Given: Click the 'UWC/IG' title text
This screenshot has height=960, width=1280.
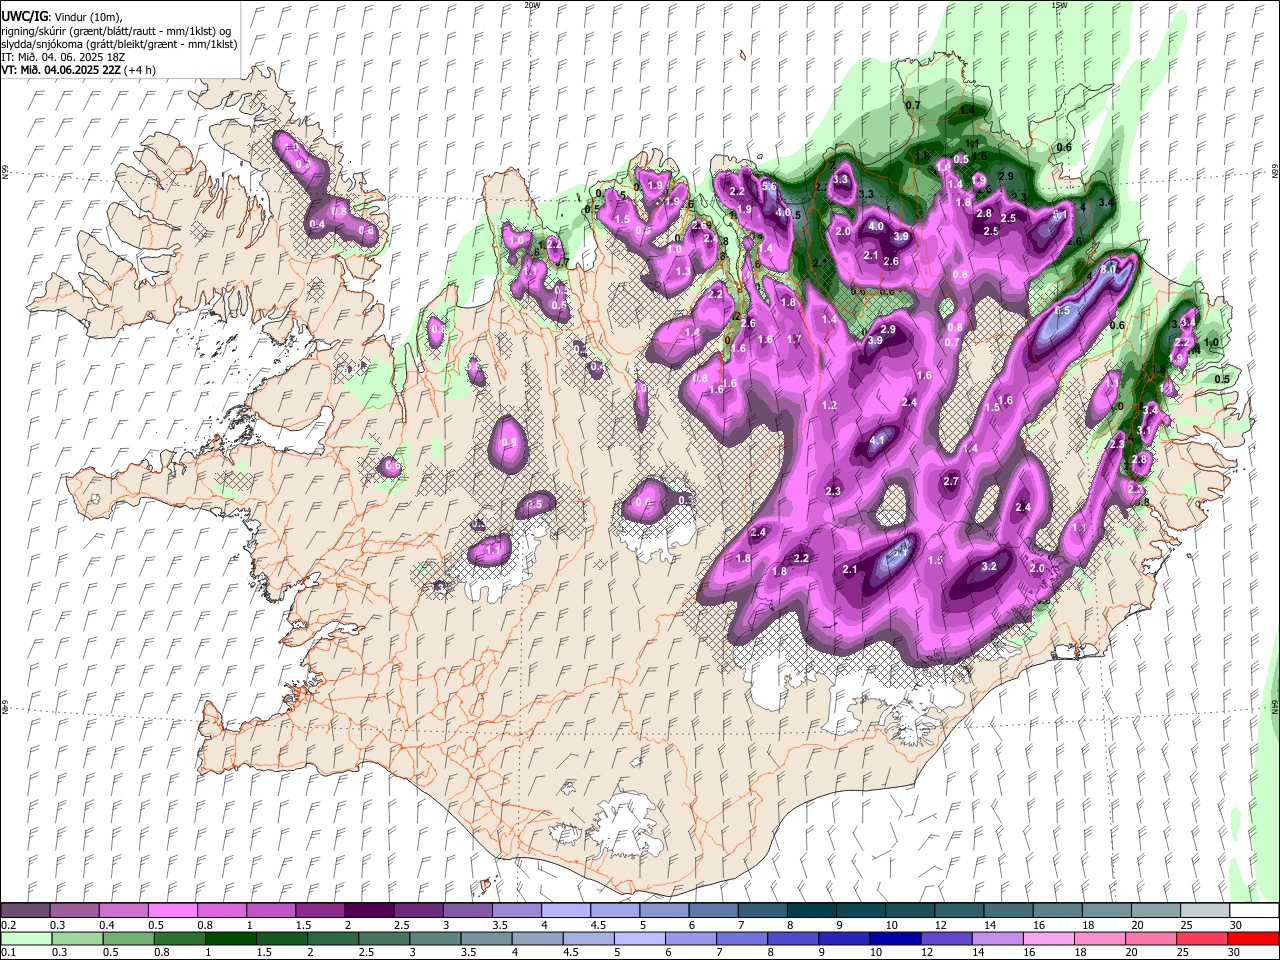Looking at the screenshot, I should click(24, 17).
